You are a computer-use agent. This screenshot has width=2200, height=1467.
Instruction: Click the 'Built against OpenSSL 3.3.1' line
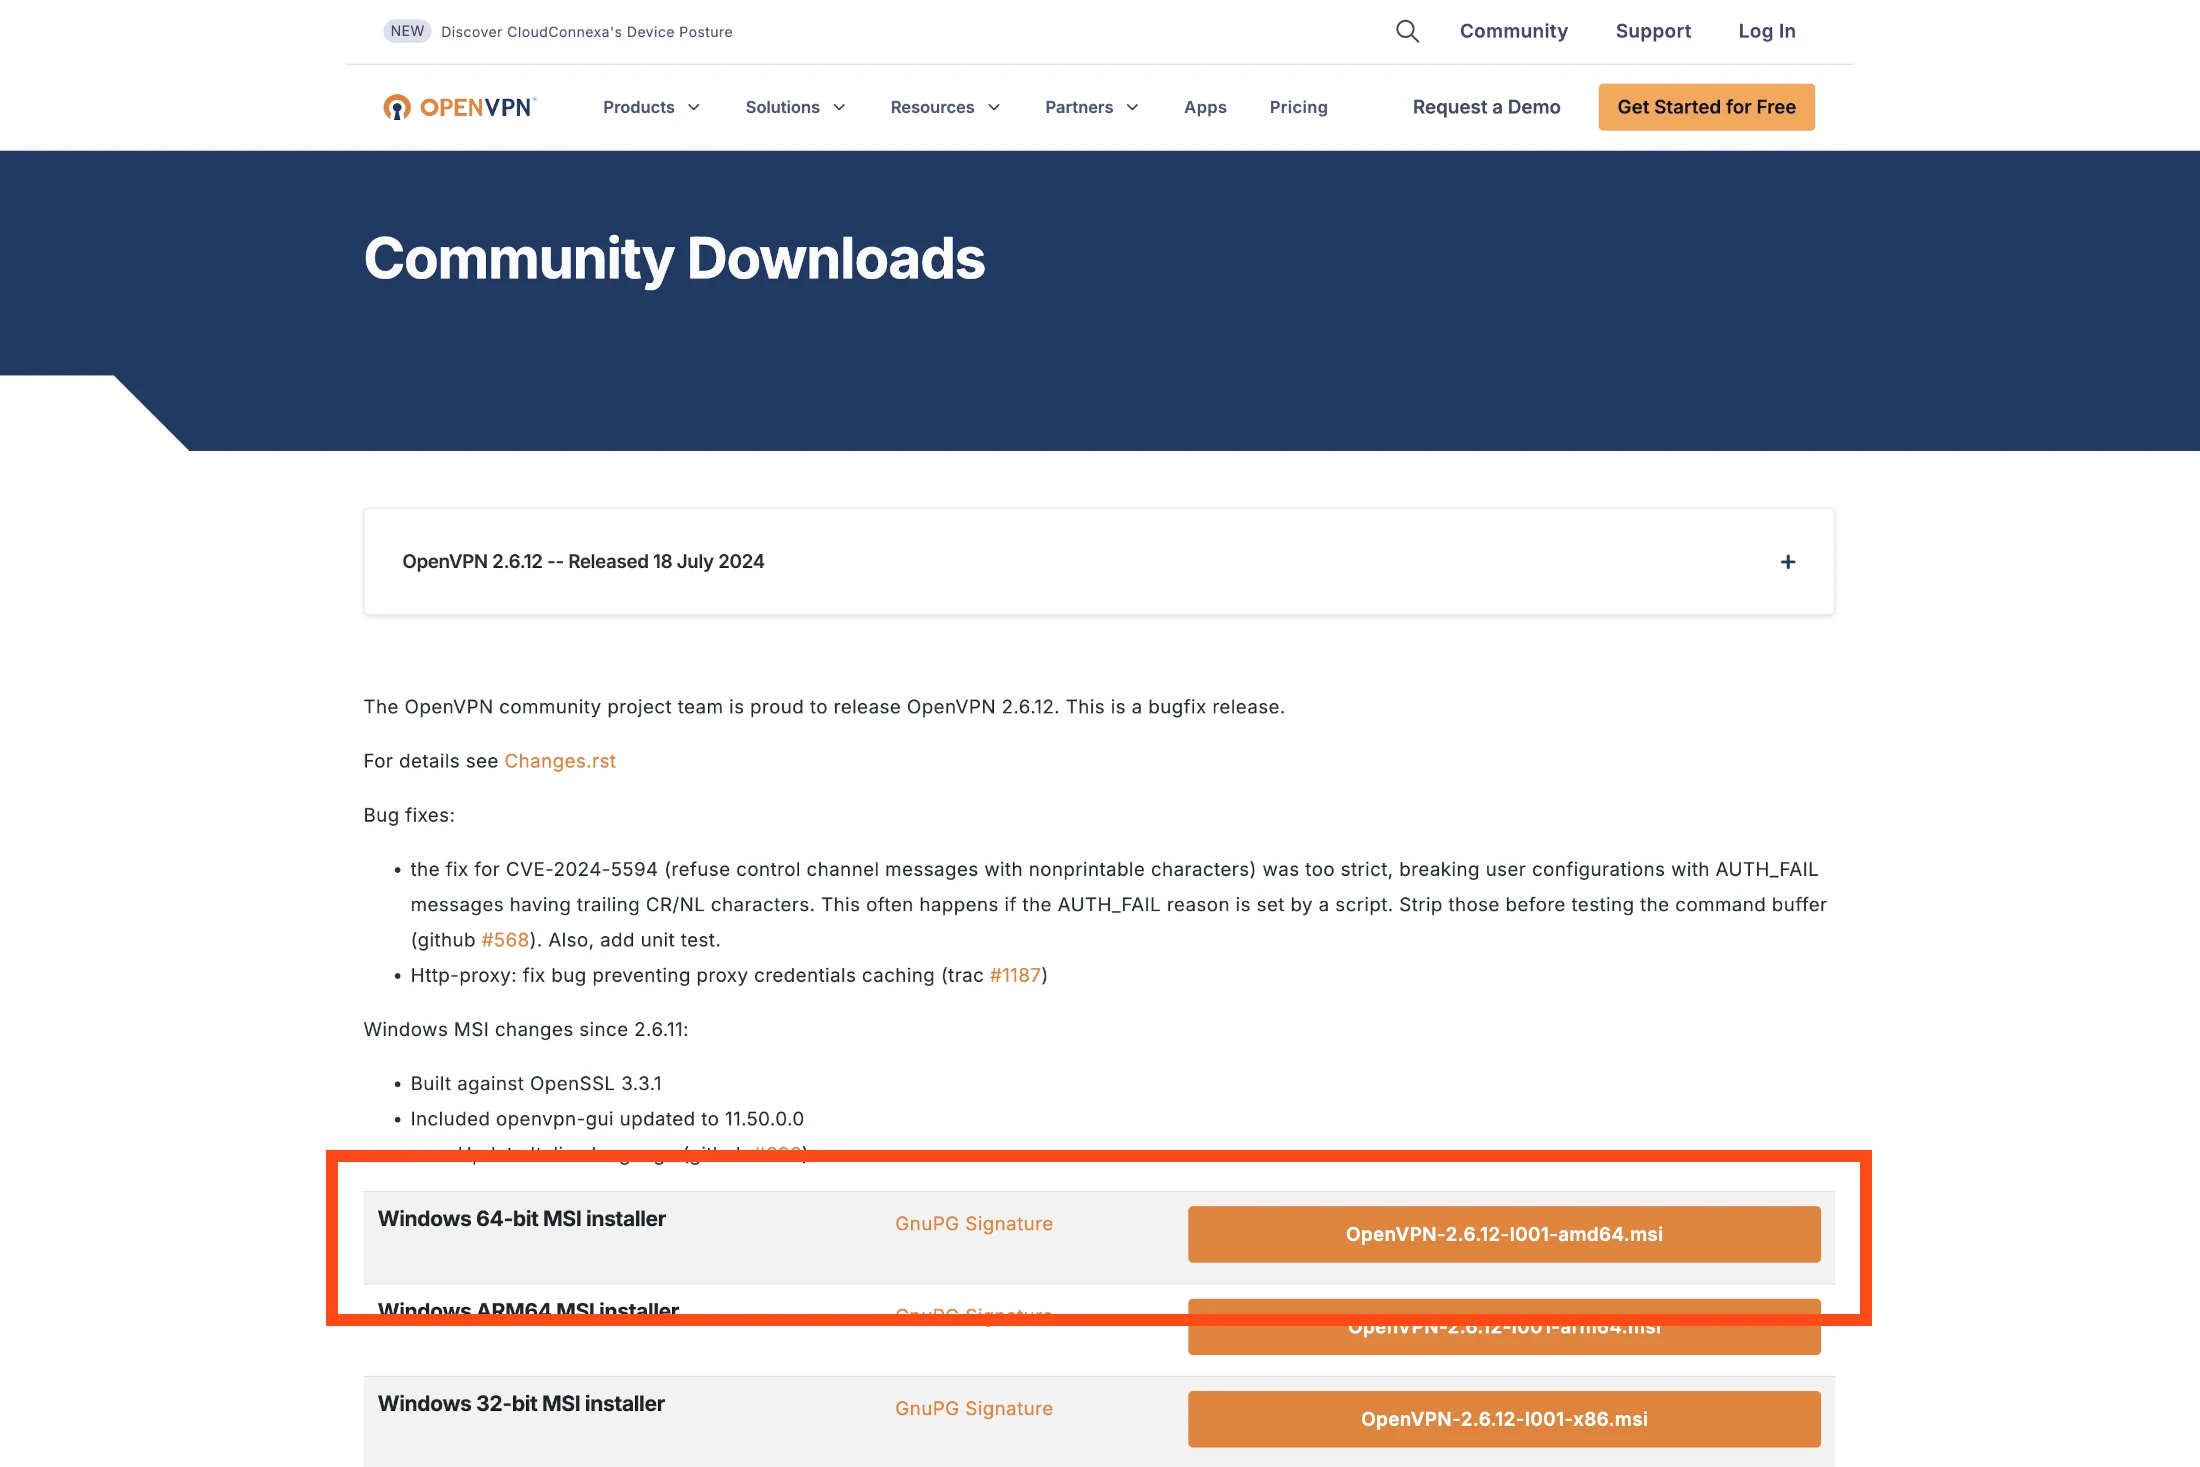pyautogui.click(x=536, y=1084)
